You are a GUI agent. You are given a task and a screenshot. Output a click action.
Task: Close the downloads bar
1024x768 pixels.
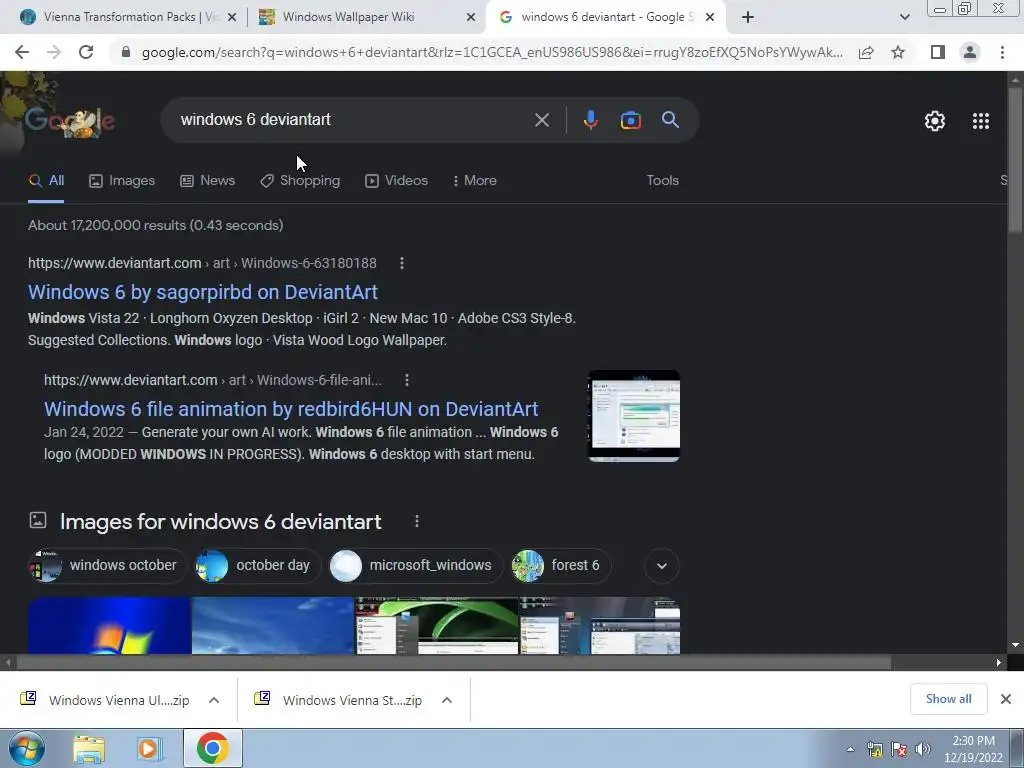pyautogui.click(x=1006, y=699)
